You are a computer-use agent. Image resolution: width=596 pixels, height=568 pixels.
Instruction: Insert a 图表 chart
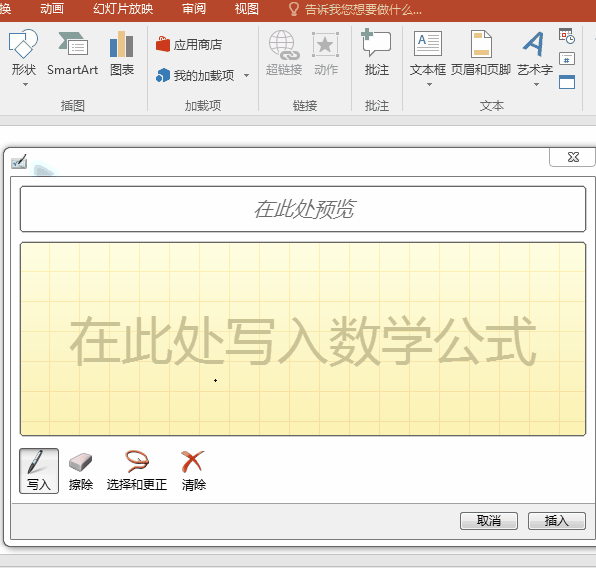coord(122,54)
